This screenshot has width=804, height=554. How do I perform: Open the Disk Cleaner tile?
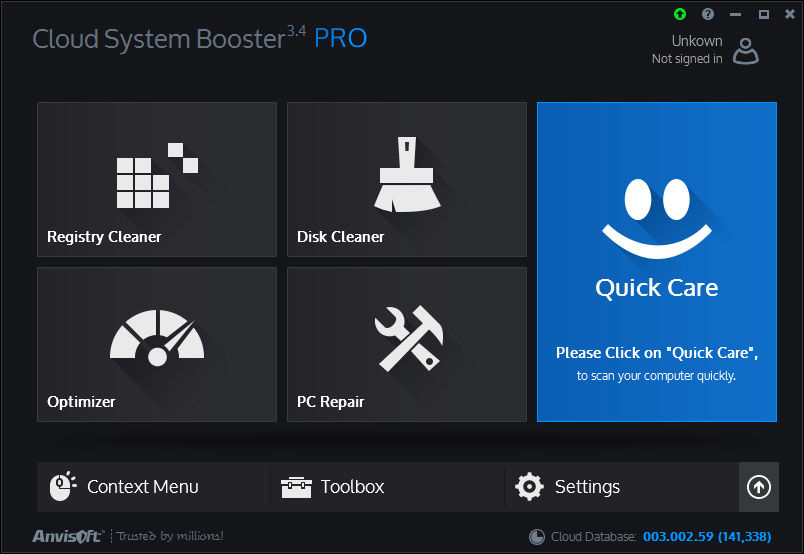click(407, 180)
